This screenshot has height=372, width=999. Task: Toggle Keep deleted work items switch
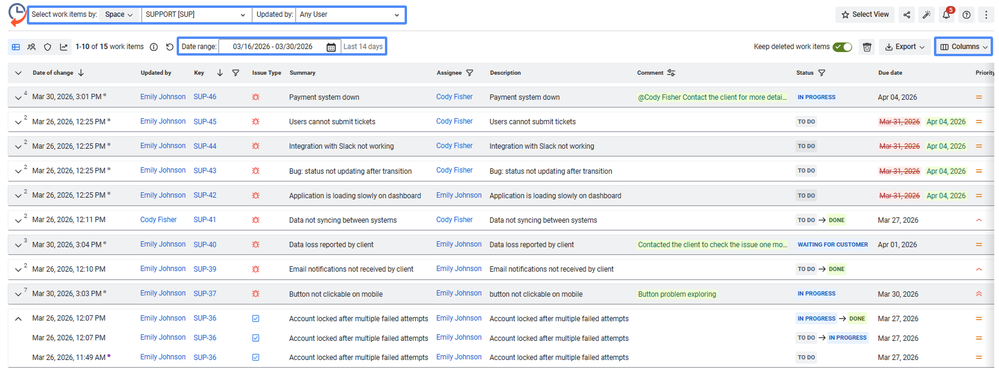coord(842,46)
